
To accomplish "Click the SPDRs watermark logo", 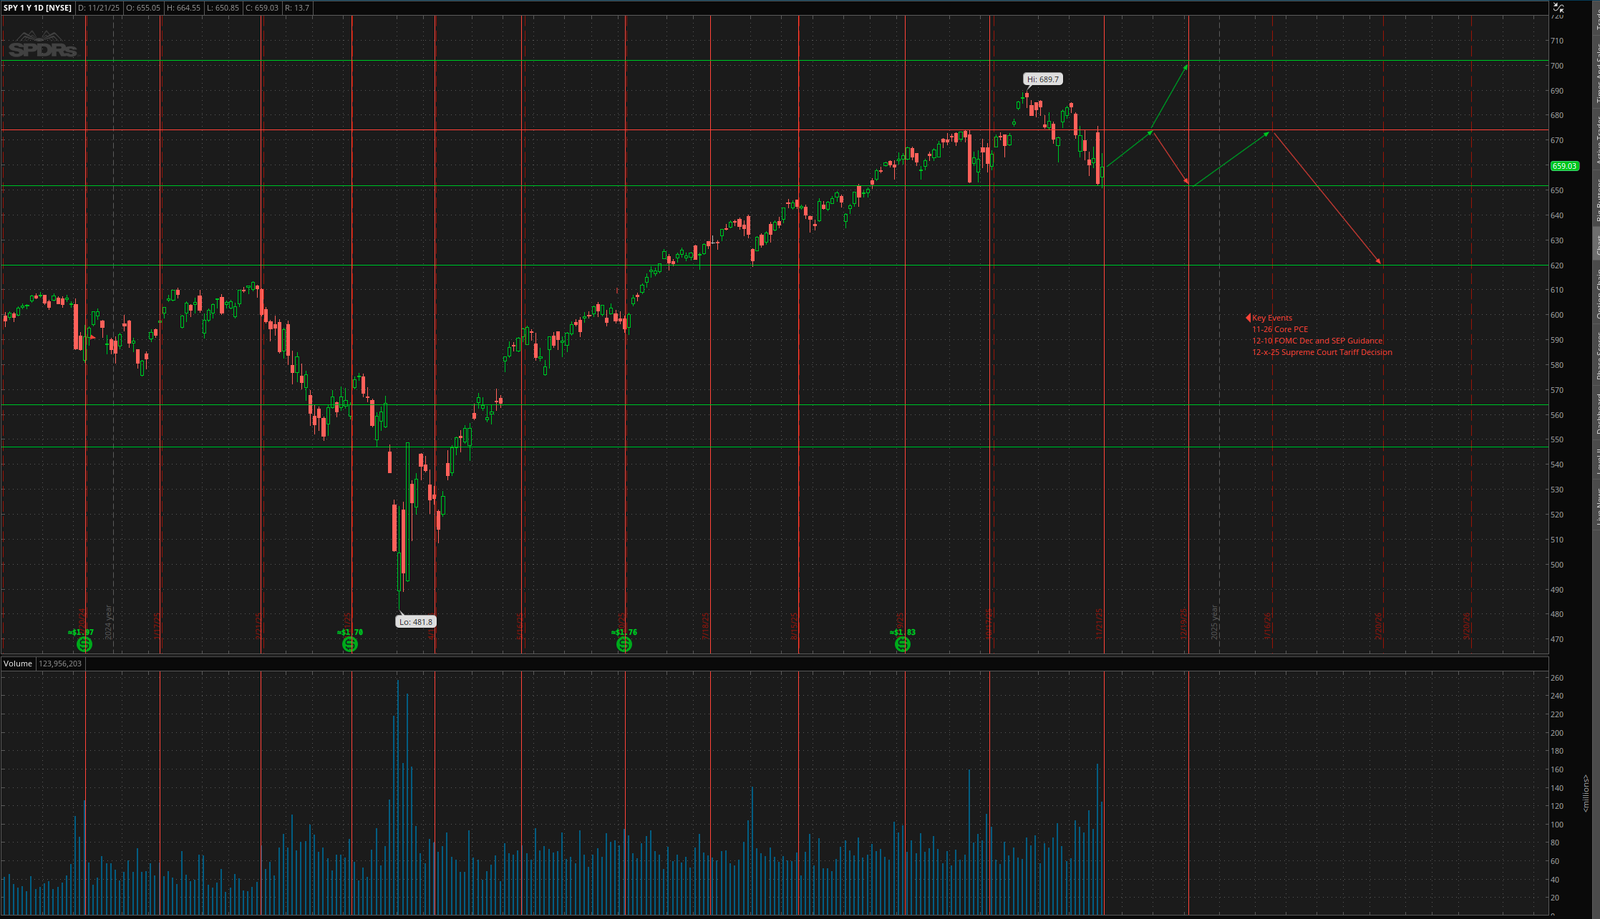I will pyautogui.click(x=45, y=45).
